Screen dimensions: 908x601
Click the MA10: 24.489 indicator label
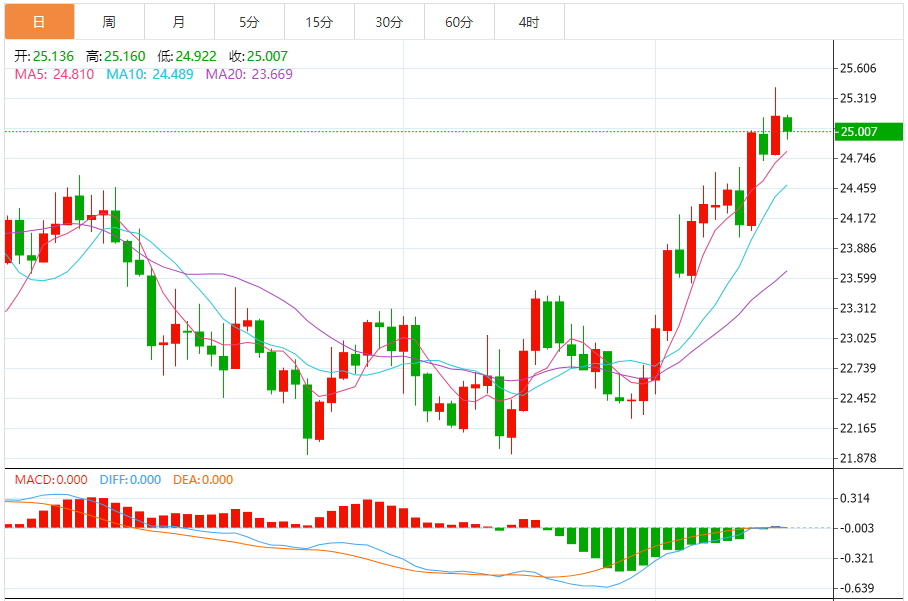point(149,74)
